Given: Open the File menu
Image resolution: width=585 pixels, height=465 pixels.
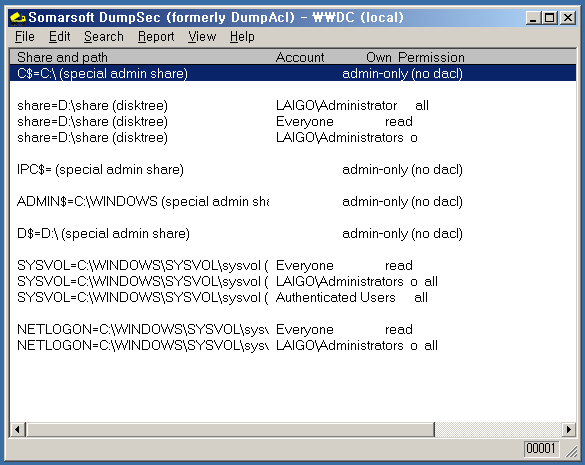Looking at the screenshot, I should (x=25, y=37).
